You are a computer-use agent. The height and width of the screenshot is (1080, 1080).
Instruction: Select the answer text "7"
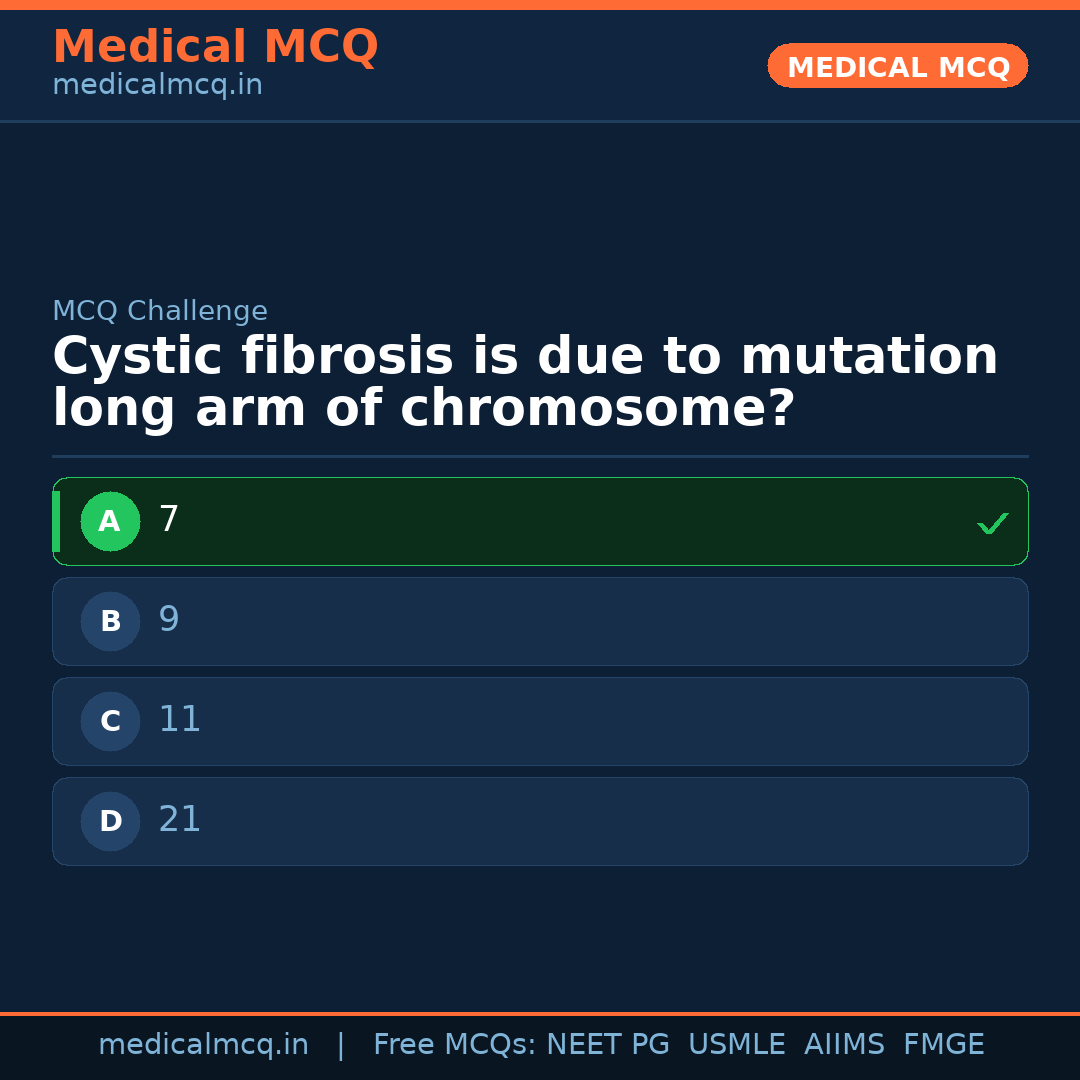169,520
